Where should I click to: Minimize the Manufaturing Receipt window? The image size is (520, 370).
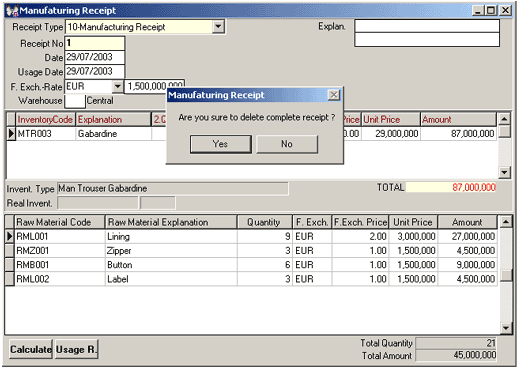(478, 10)
